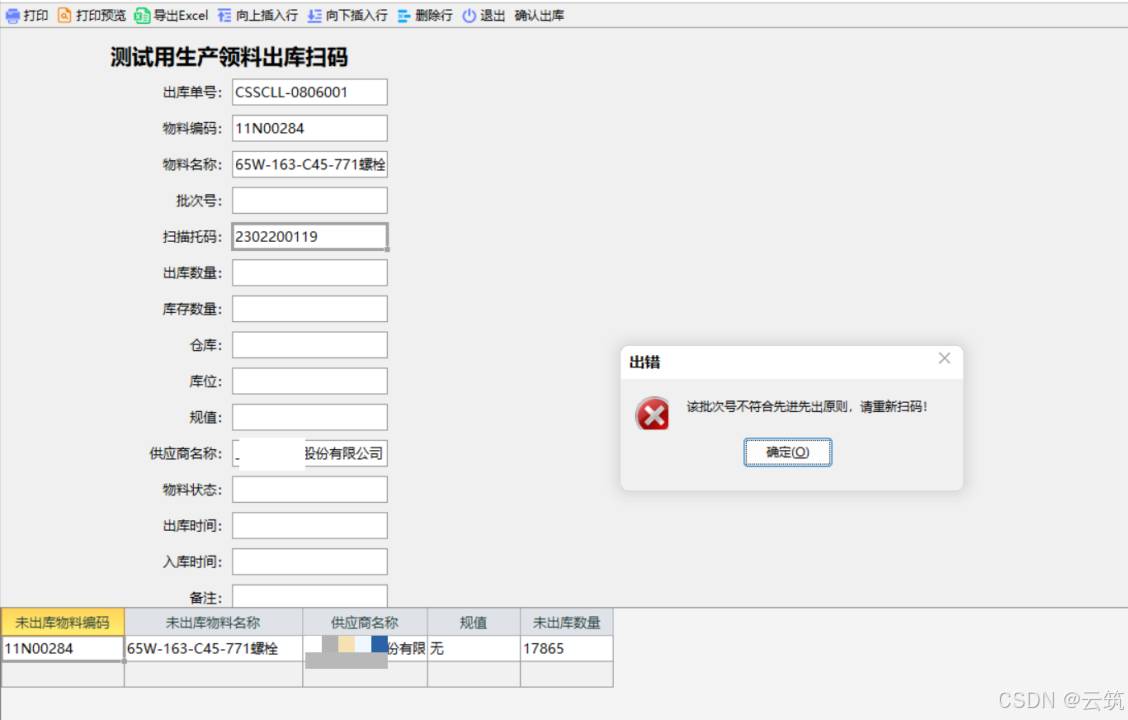Select the 出库数量 quantity field

click(309, 273)
